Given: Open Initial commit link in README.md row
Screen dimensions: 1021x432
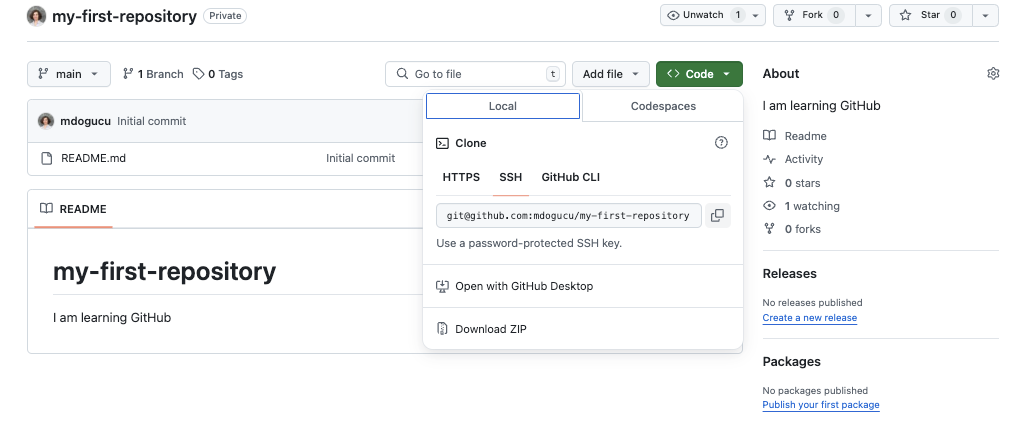Looking at the screenshot, I should (x=360, y=158).
